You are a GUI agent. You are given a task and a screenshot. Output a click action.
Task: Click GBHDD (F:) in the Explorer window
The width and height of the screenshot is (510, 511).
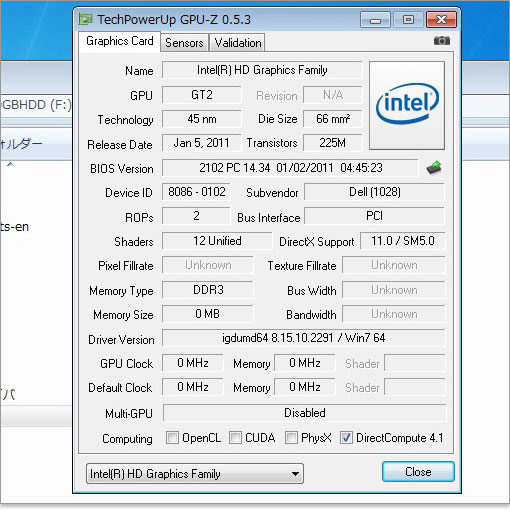36,105
